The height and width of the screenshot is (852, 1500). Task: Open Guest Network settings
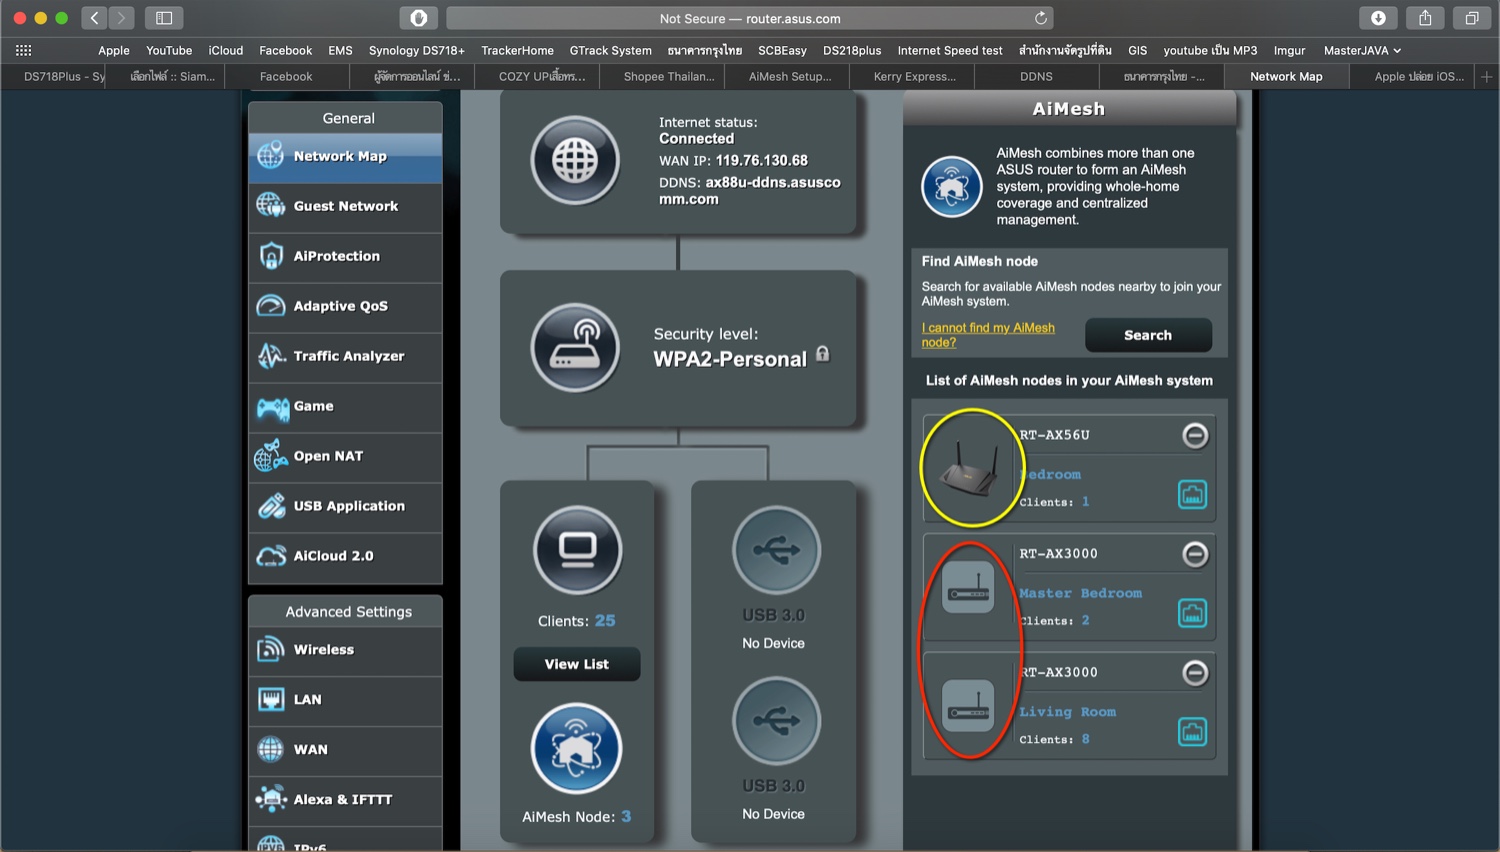pos(345,207)
